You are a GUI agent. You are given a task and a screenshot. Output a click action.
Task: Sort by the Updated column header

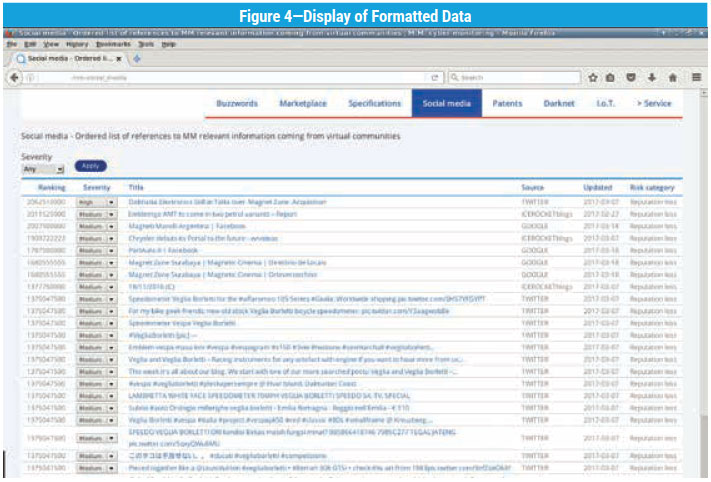point(598,187)
